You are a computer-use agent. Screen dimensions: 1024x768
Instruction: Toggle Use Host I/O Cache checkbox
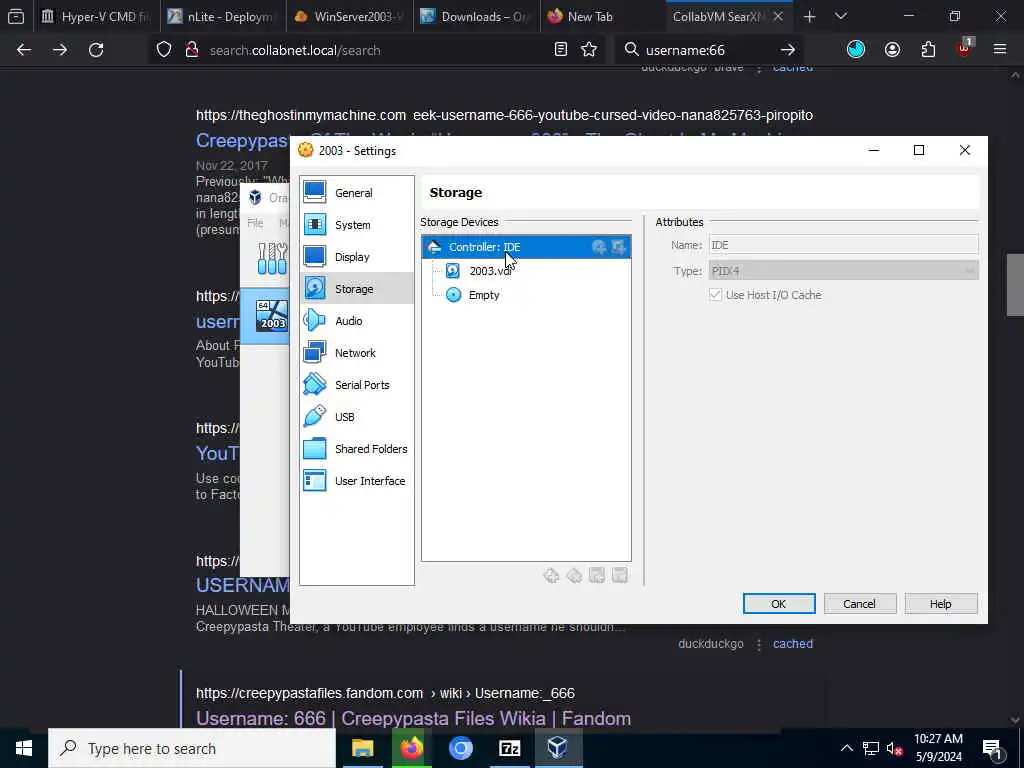716,295
